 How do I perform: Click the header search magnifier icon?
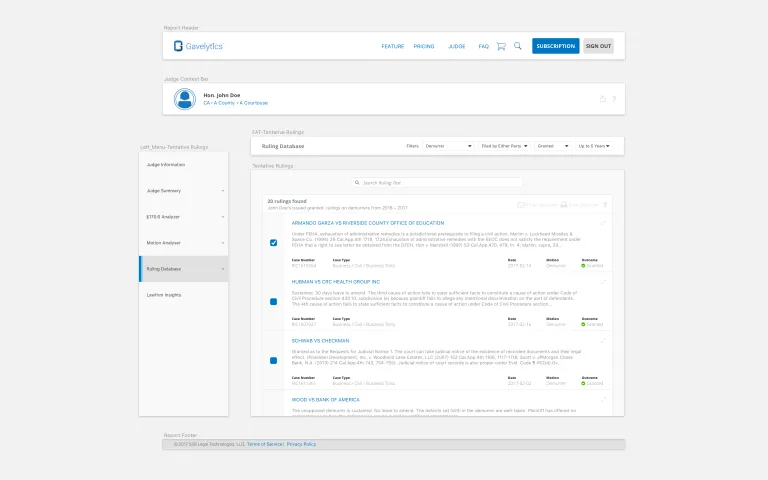pos(517,46)
